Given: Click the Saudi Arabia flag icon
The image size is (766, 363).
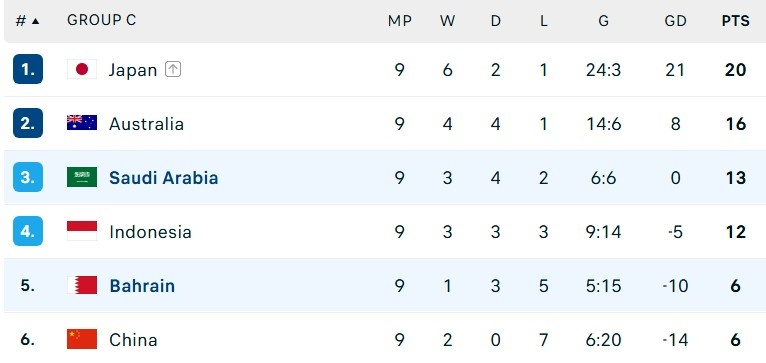Looking at the screenshot, I should tap(82, 177).
